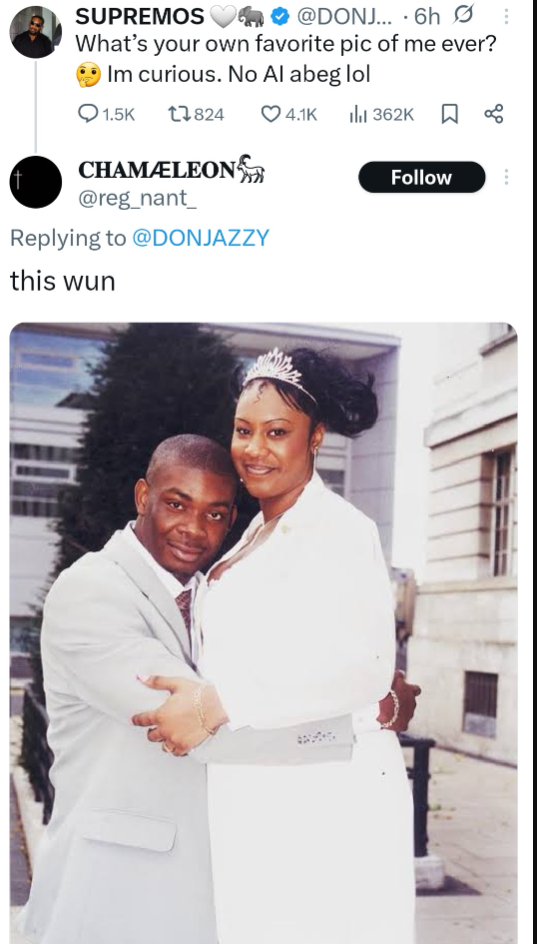Tap the black CHAMÆLEON profile avatar

pos(36,182)
